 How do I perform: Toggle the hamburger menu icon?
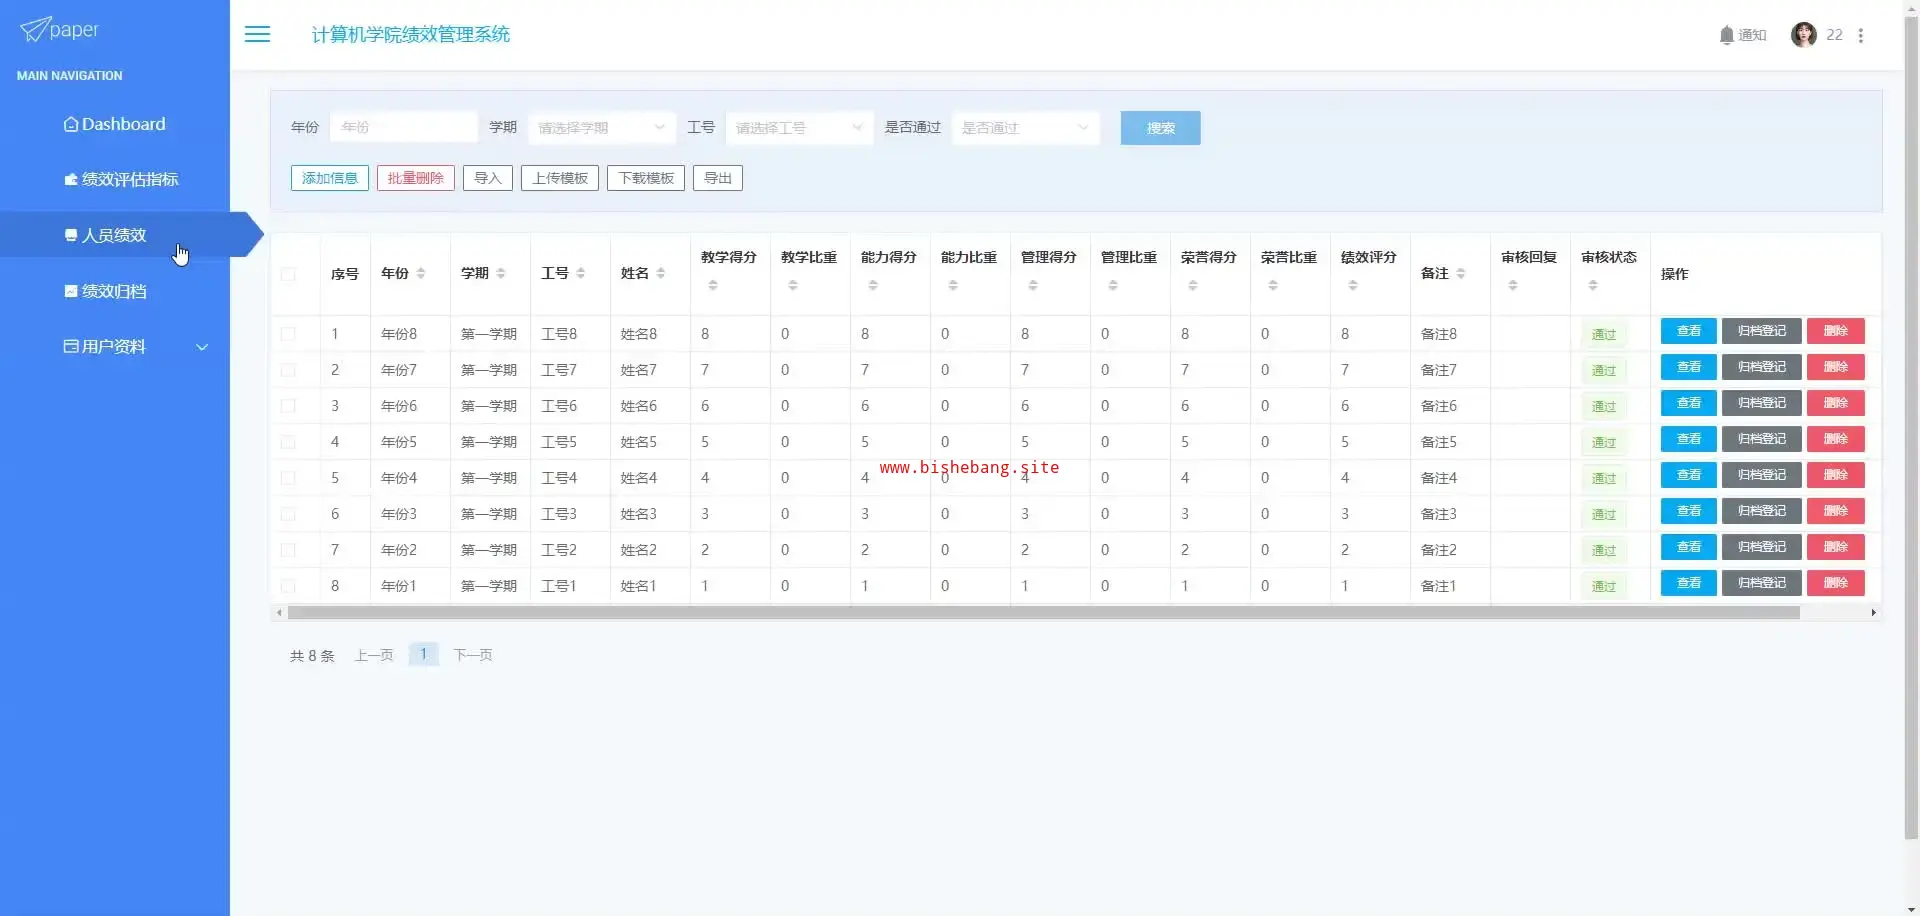pyautogui.click(x=257, y=34)
